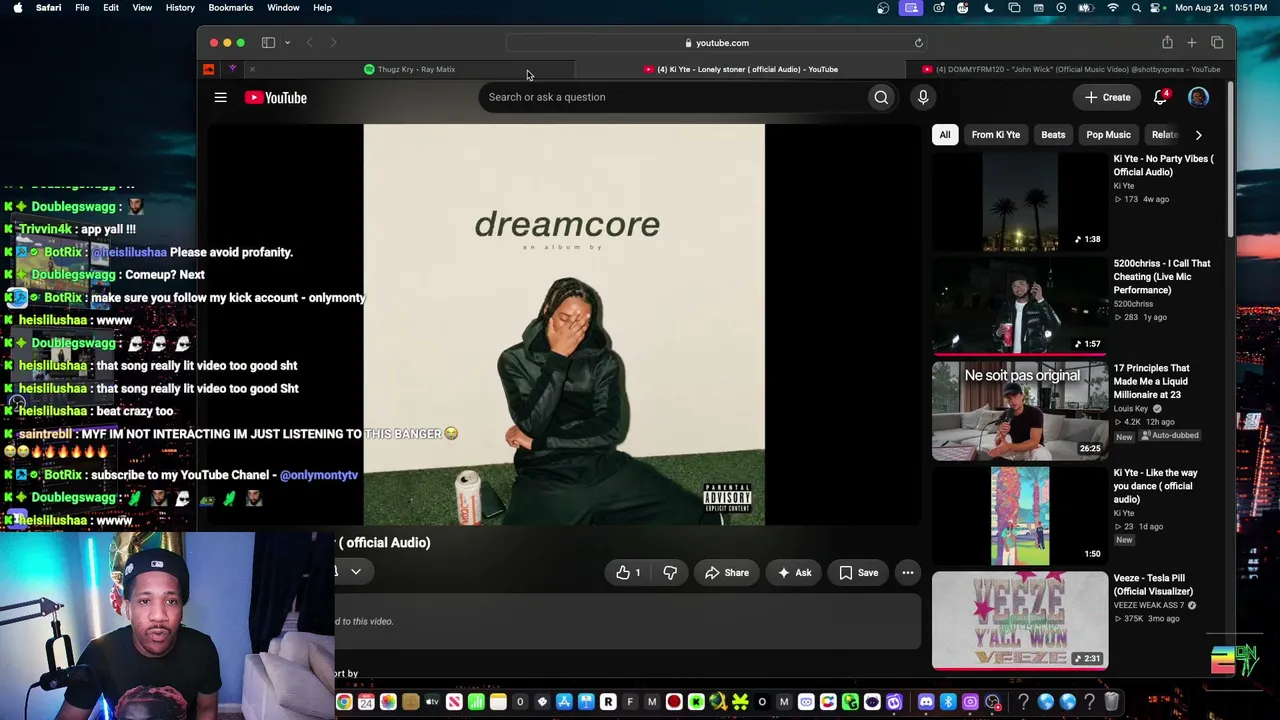
Task: Open the Create menu on YouTube
Action: click(x=1108, y=97)
